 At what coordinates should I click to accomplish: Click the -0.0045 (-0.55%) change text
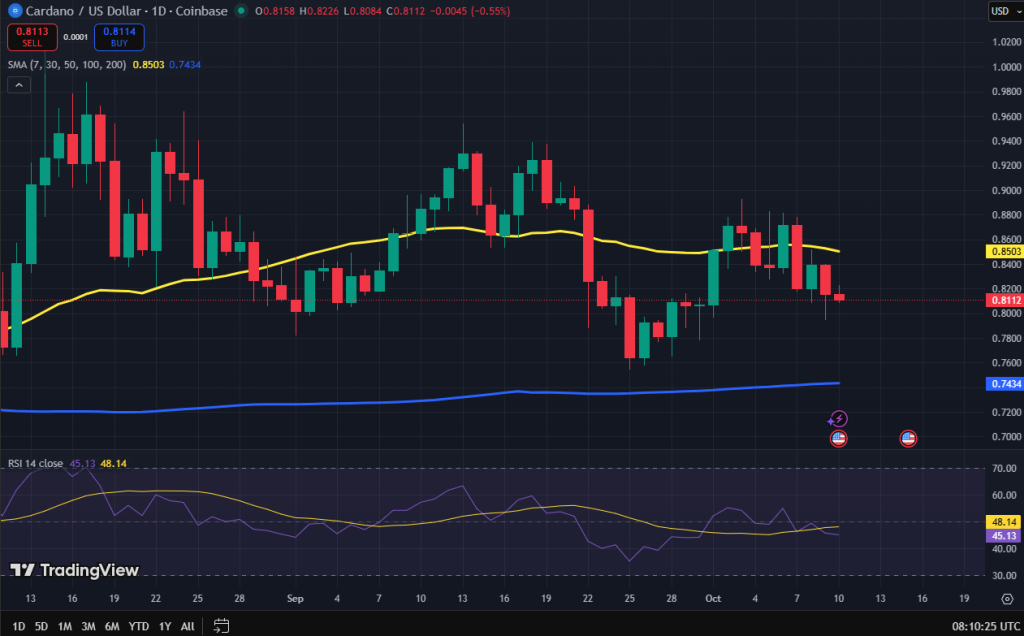(x=470, y=11)
